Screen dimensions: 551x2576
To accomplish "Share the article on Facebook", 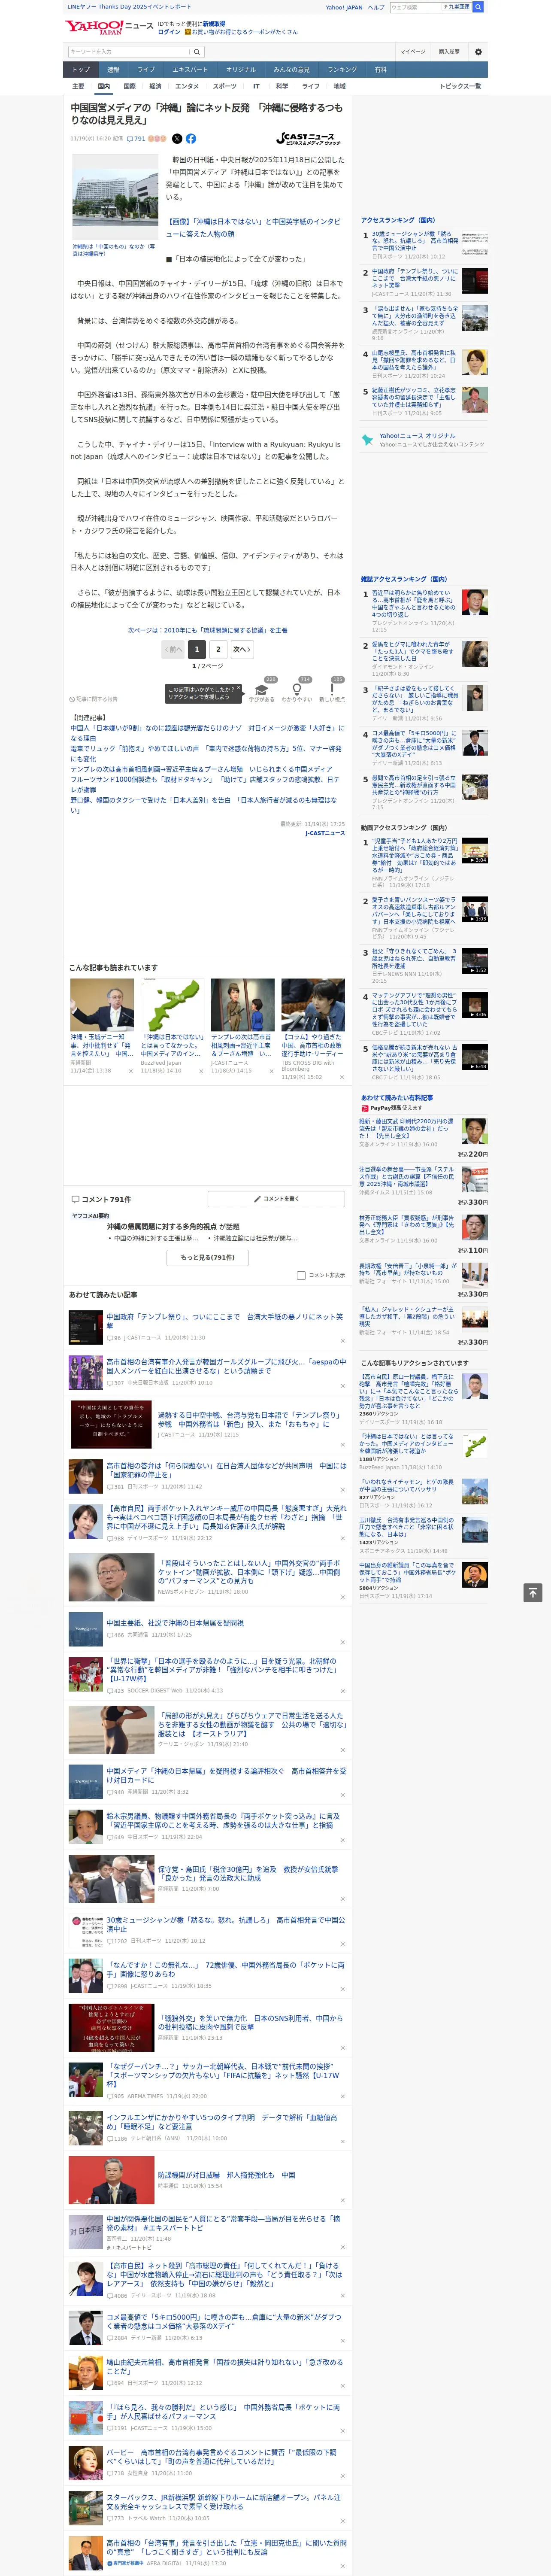I will pos(191,139).
